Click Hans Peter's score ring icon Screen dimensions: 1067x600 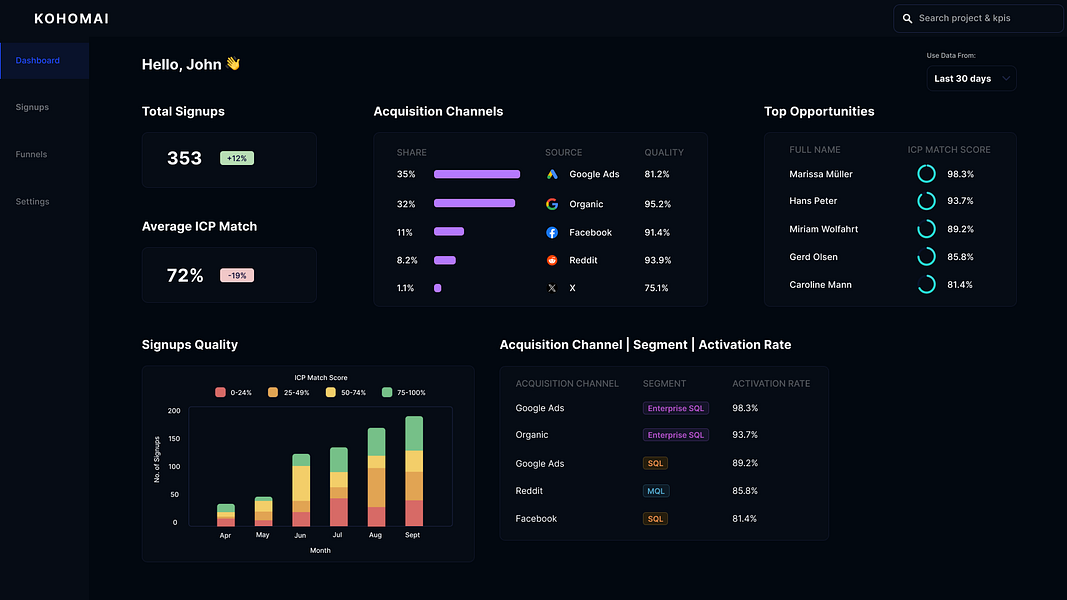[926, 201]
